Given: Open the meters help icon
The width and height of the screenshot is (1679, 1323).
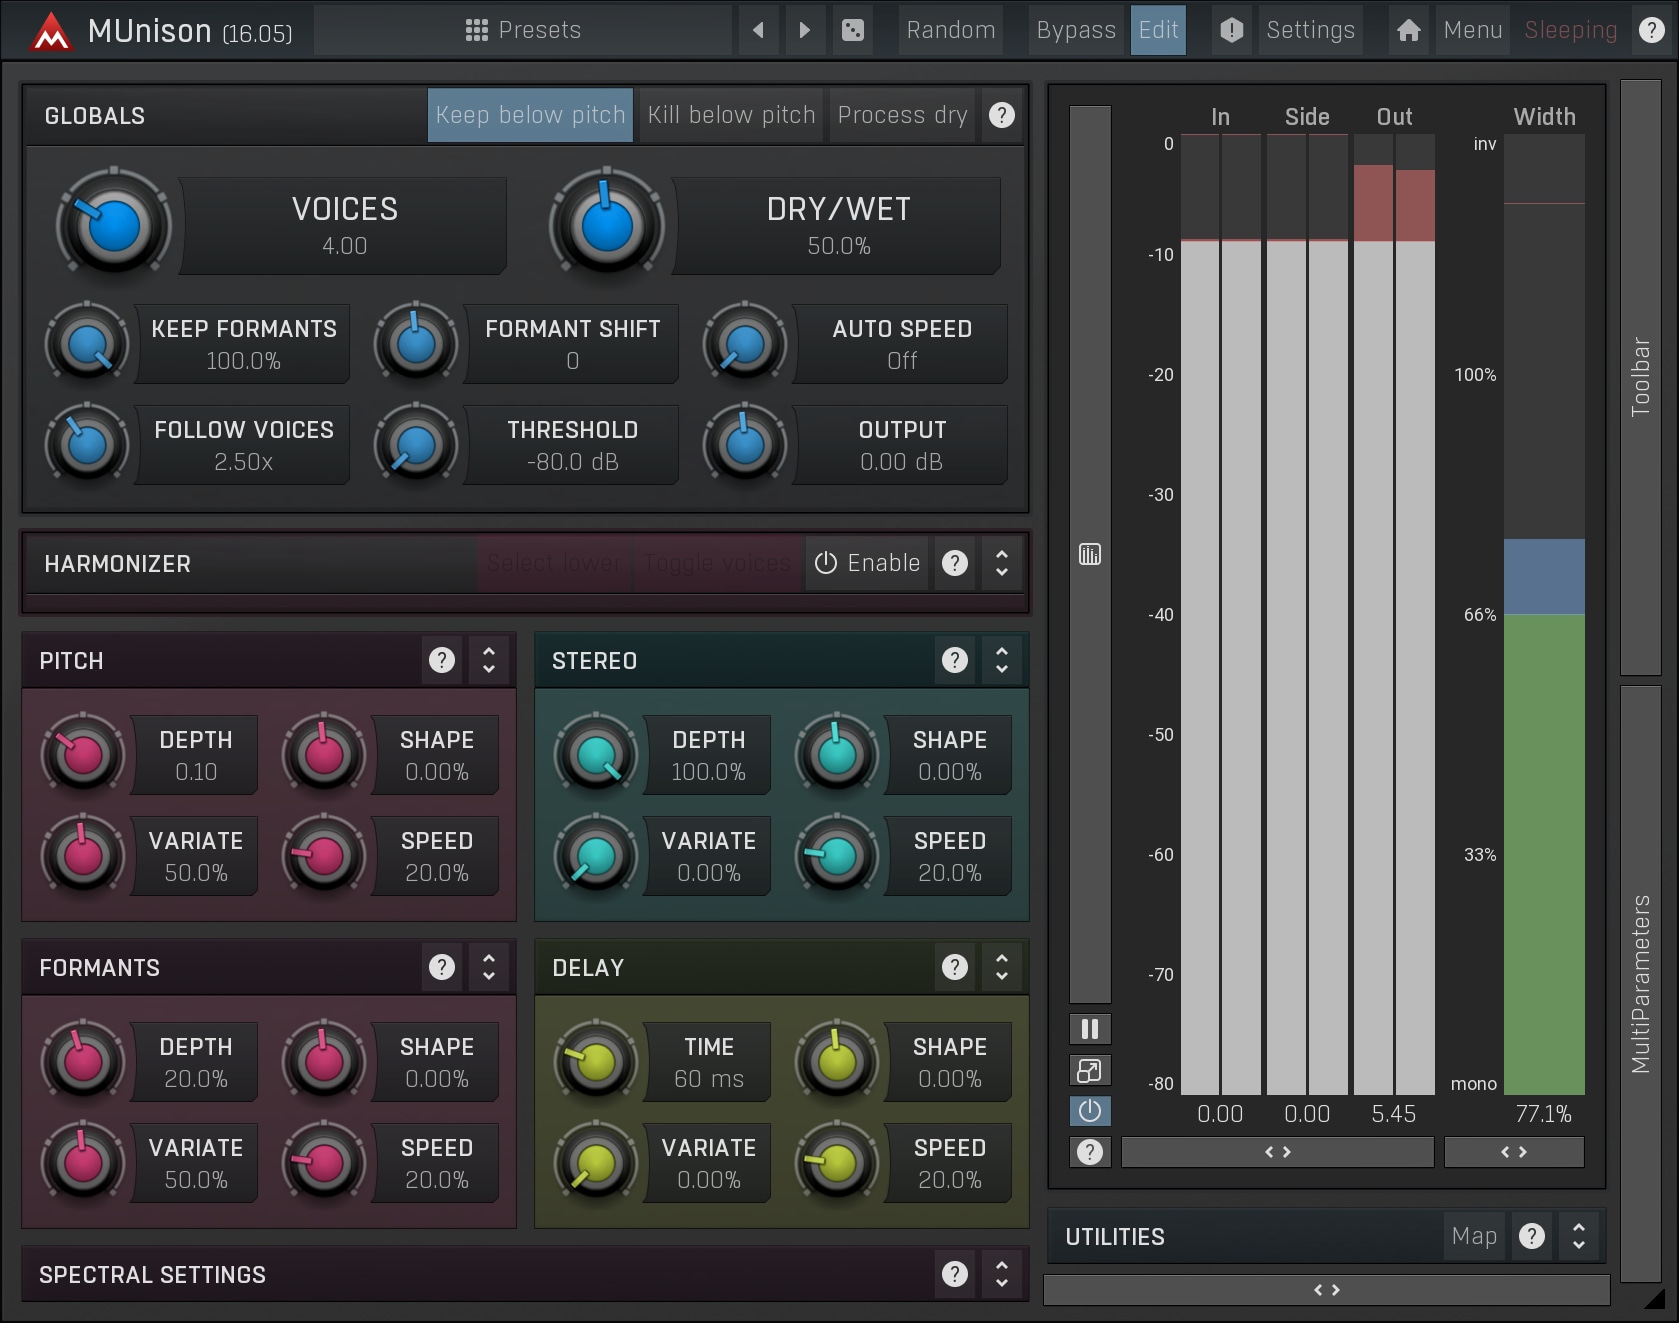Looking at the screenshot, I should [x=1090, y=1152].
